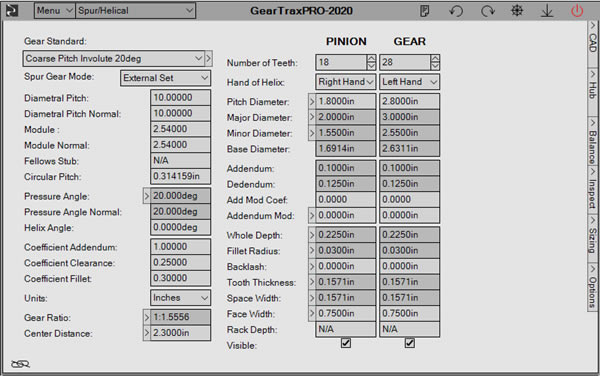This screenshot has height=377, width=600.
Task: Click arrow beside pinion Space Width
Action: (312, 298)
